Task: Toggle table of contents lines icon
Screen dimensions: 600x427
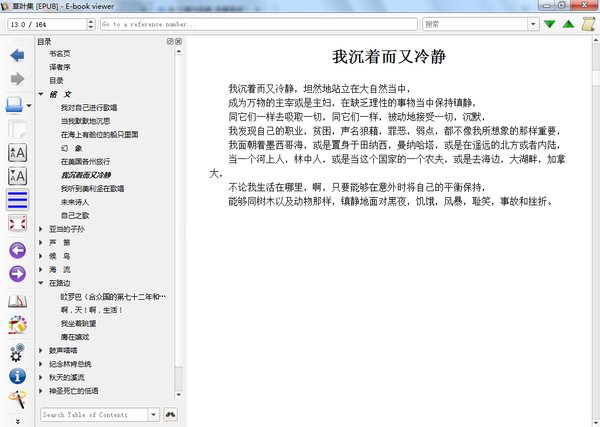Action: [x=18, y=200]
